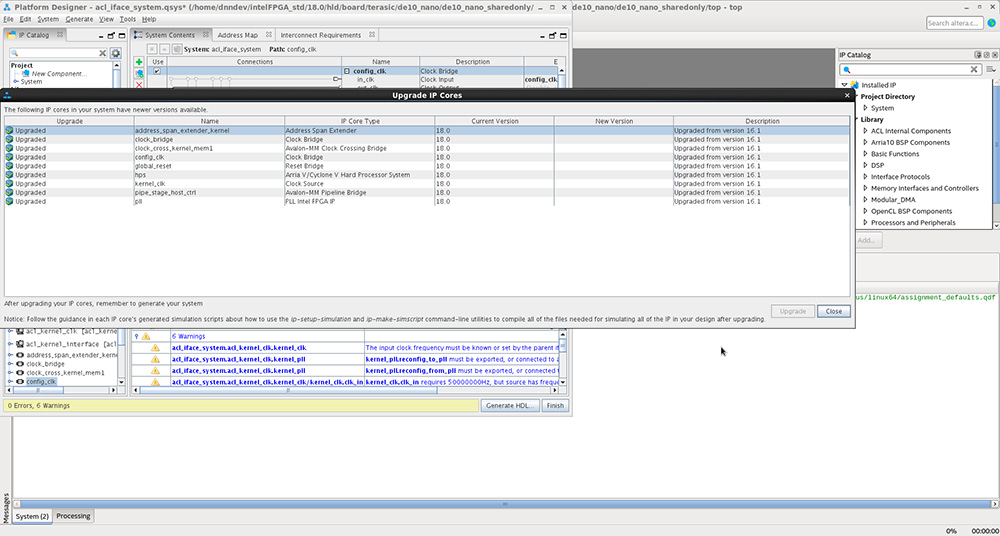Select clock_cross_kernel_mem1 in hierarchy tree
The image size is (1000, 536).
point(65,373)
